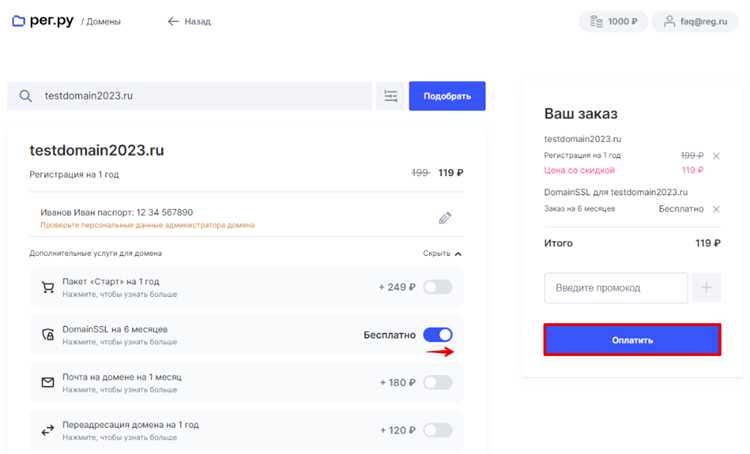This screenshot has width=750, height=454.
Task: Open domain search filter settings icon
Action: pyautogui.click(x=391, y=96)
